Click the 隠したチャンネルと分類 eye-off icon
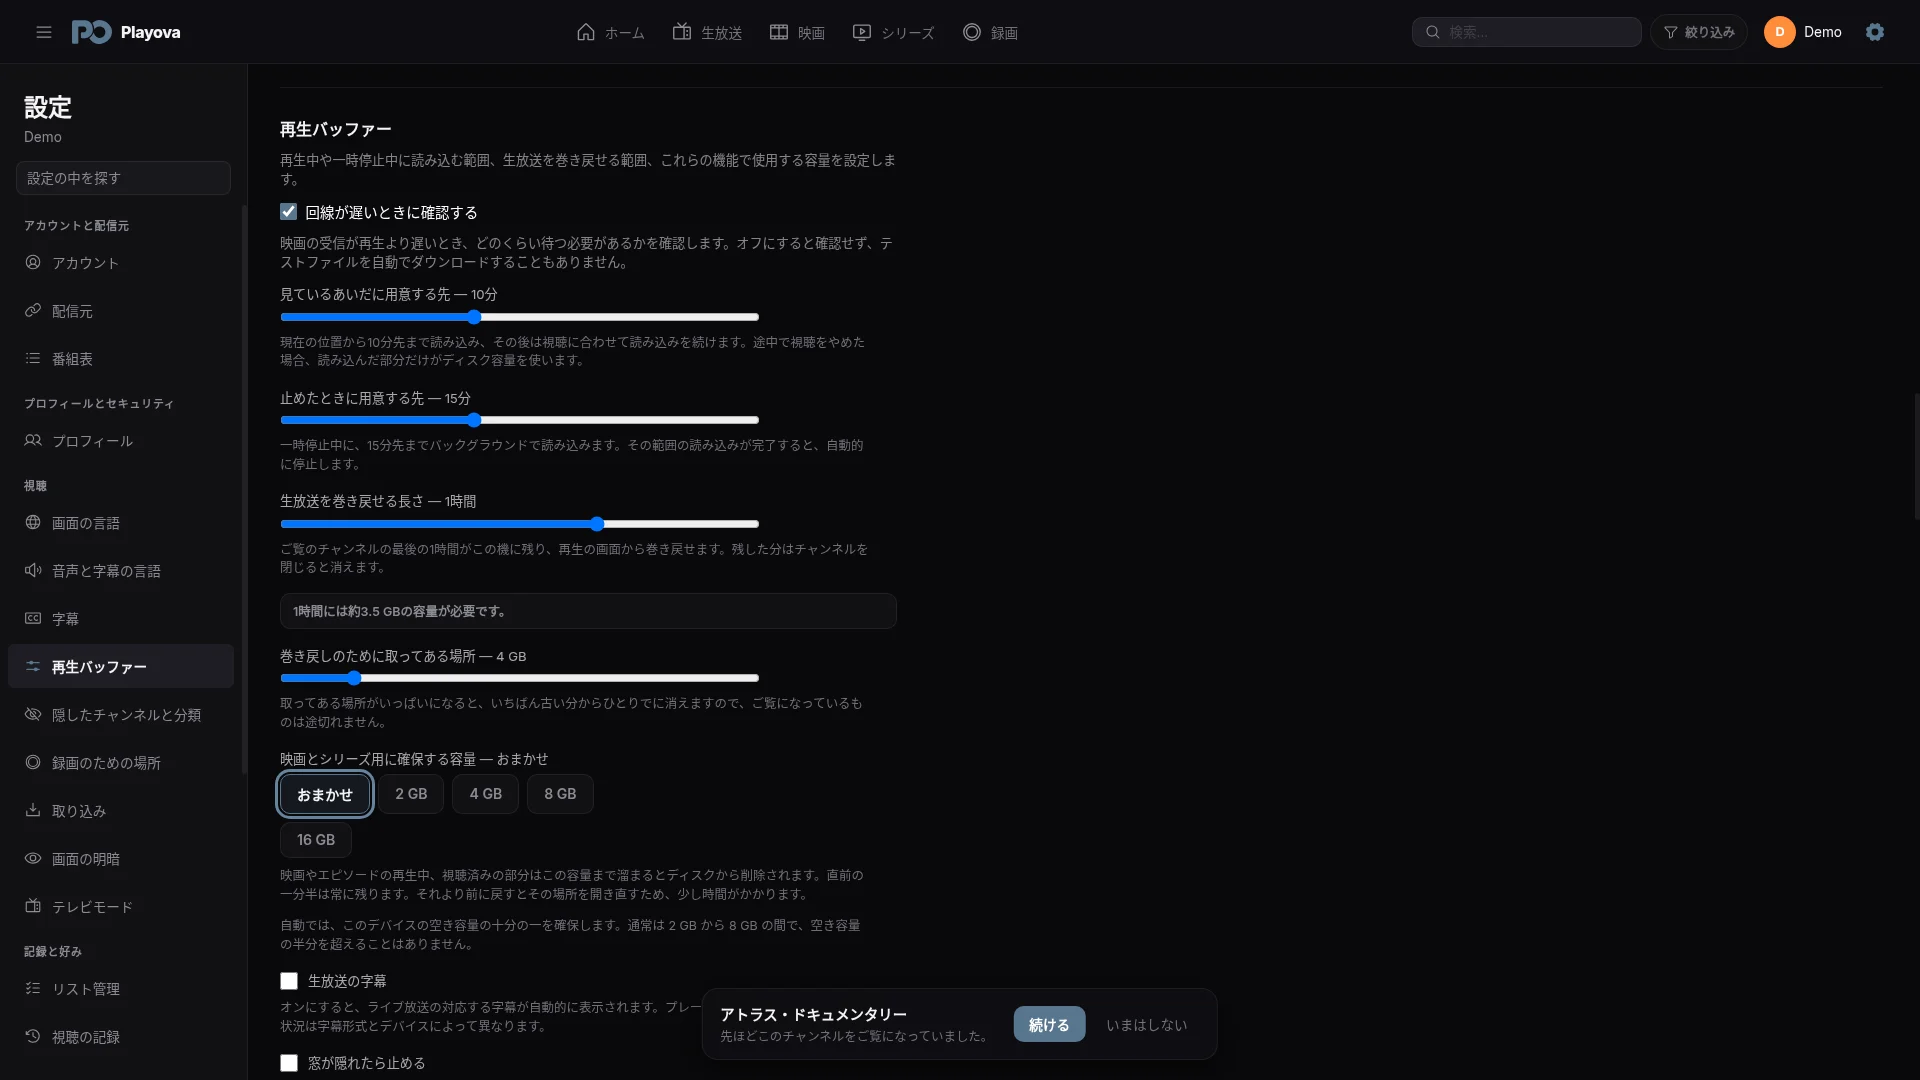This screenshot has width=1920, height=1080. [x=33, y=714]
